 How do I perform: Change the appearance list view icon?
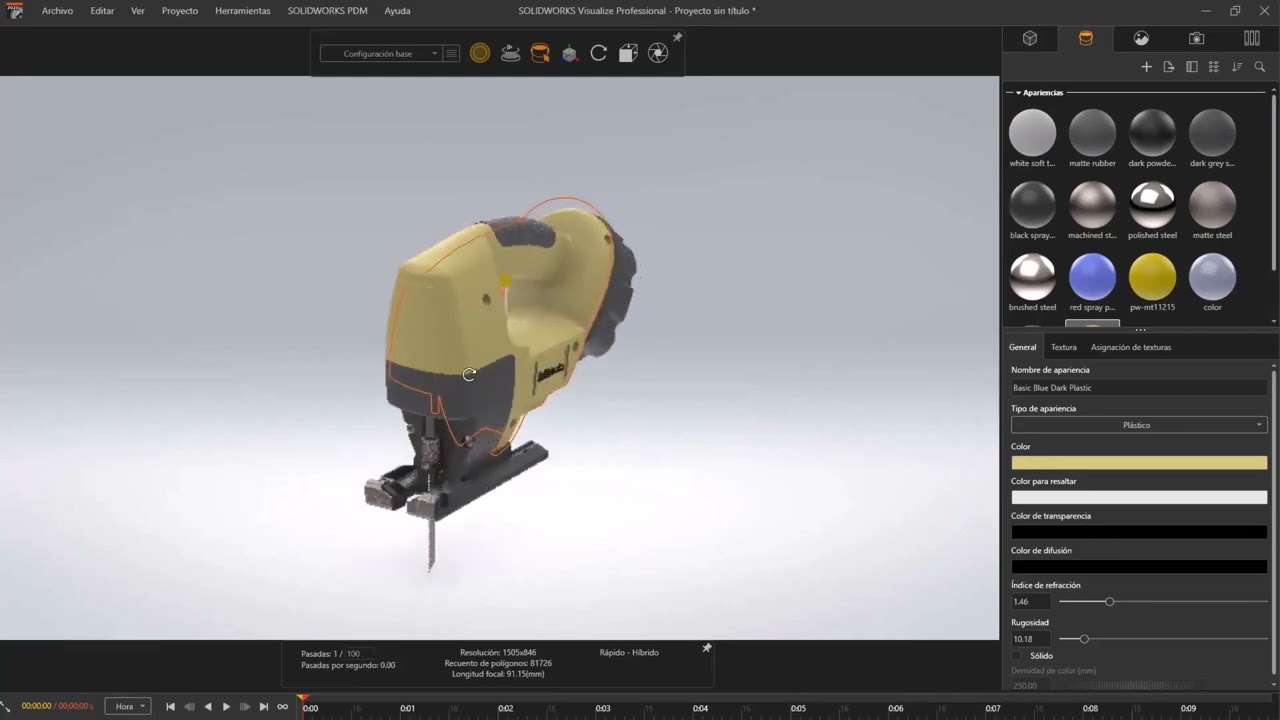1214,67
